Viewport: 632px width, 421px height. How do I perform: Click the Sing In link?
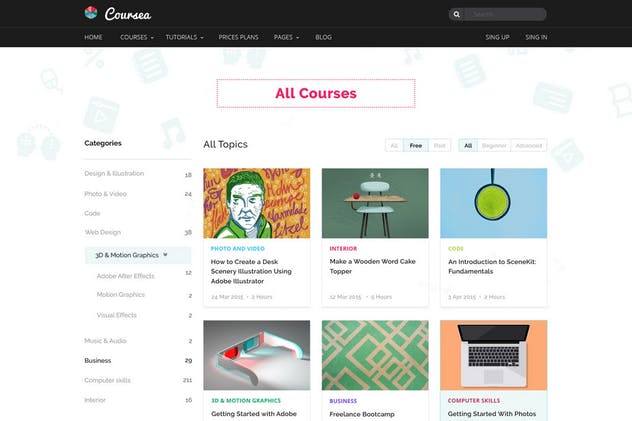(536, 37)
